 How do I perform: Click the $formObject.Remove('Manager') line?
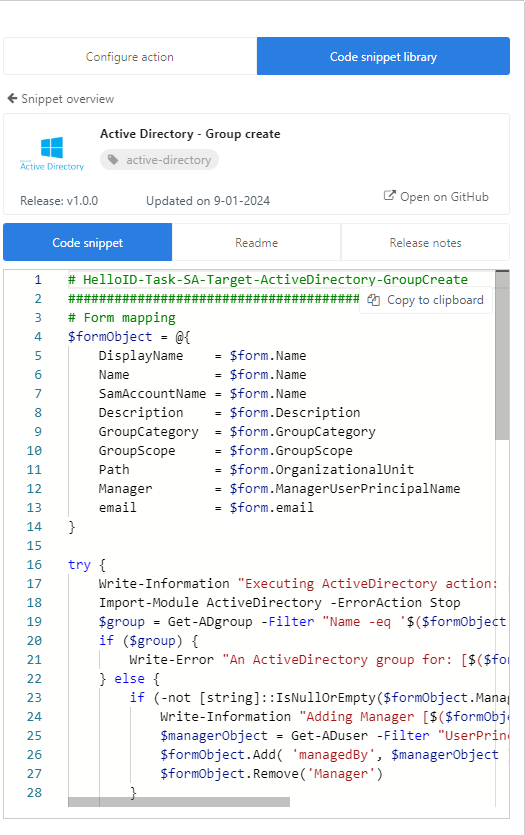pyautogui.click(x=272, y=774)
